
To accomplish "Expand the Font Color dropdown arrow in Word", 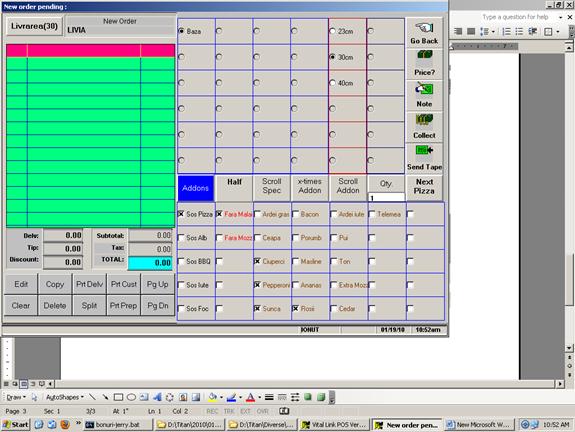I will coord(259,397).
